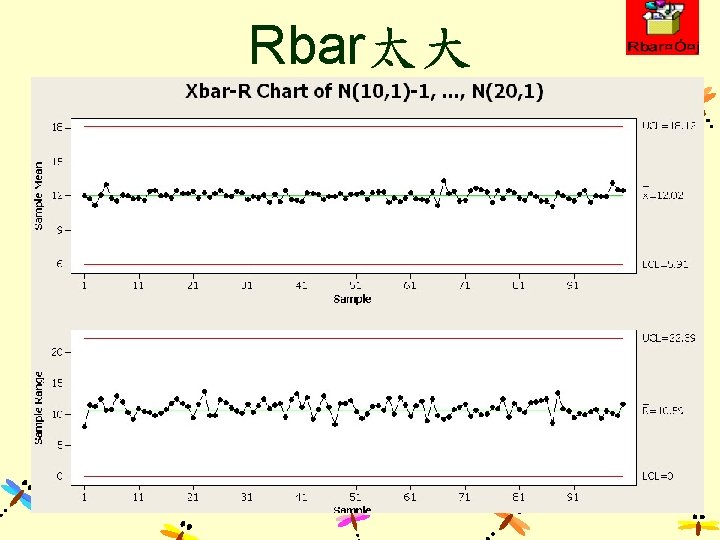Click Sample x-axis label under Range chart
The width and height of the screenshot is (720, 540).
click(352, 509)
